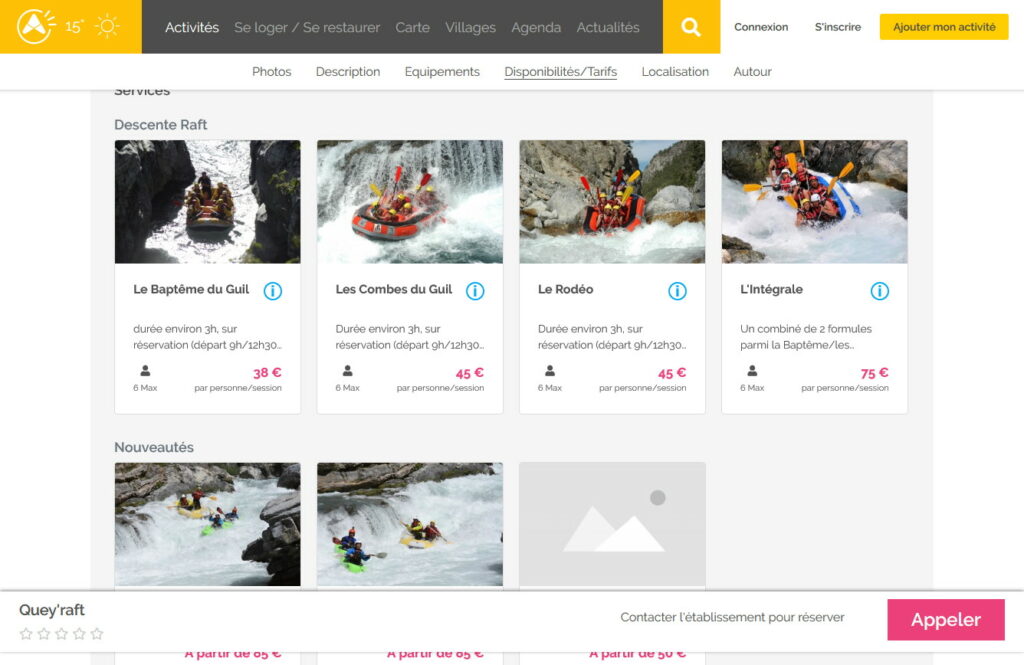Click the 38 € price
This screenshot has width=1024, height=665.
267,373
